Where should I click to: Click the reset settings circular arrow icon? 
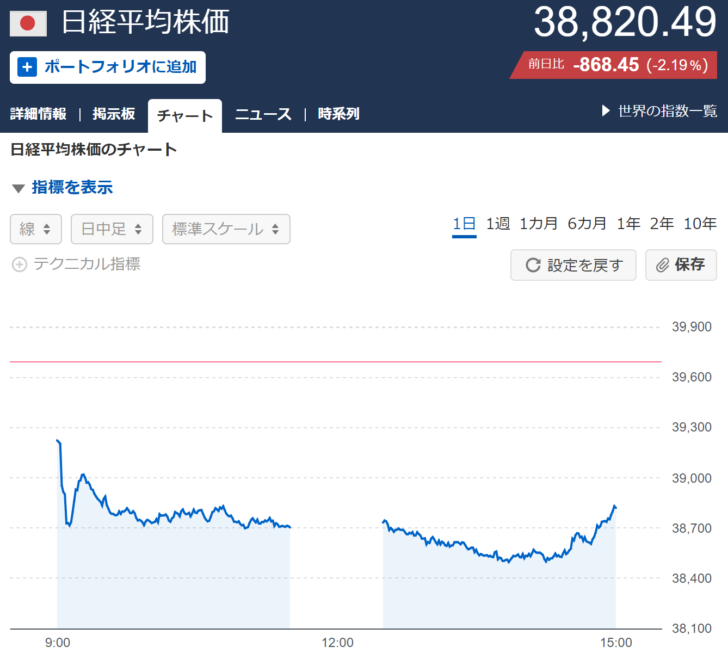[532, 265]
